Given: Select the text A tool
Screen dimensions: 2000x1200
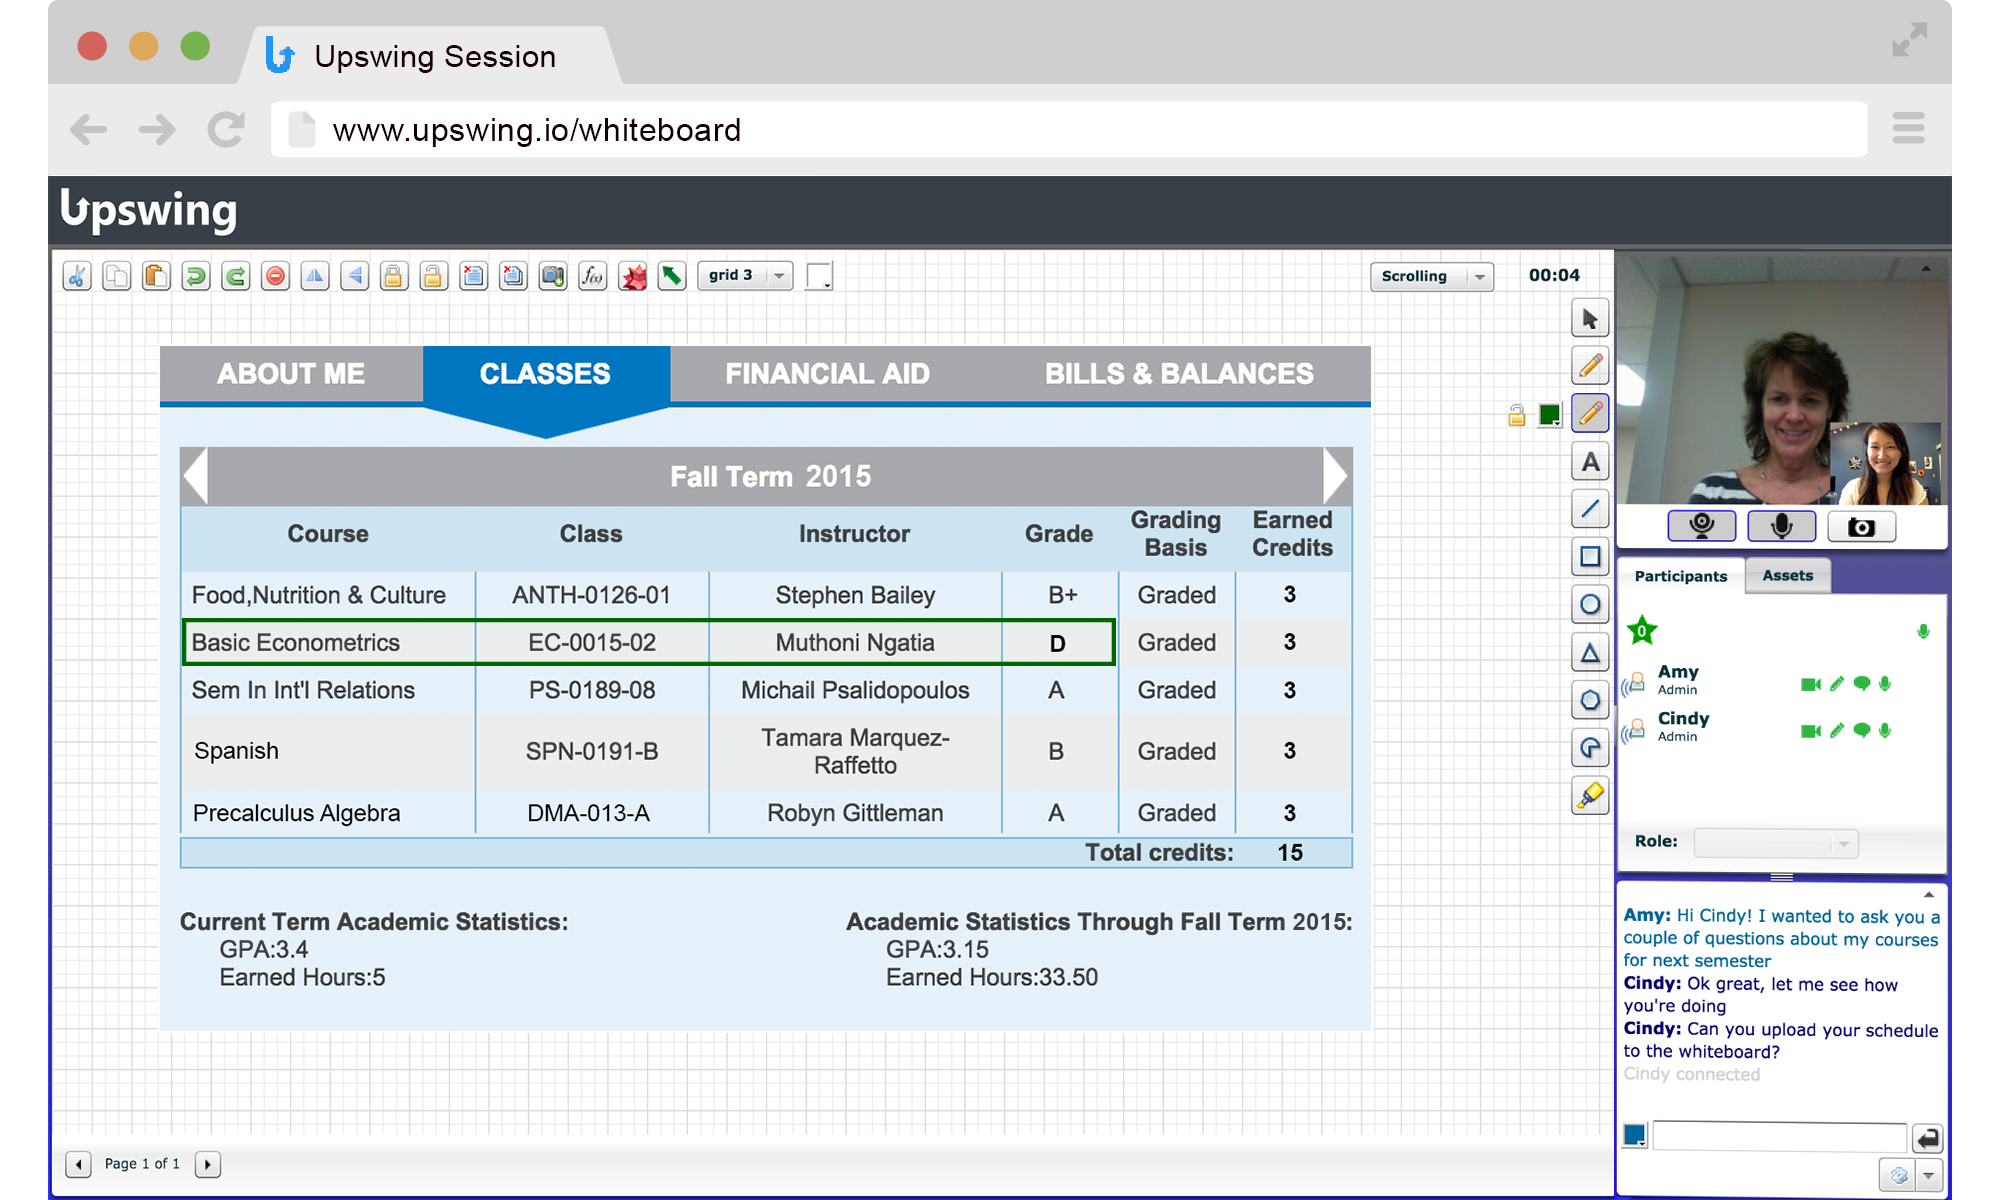Looking at the screenshot, I should (x=1590, y=462).
